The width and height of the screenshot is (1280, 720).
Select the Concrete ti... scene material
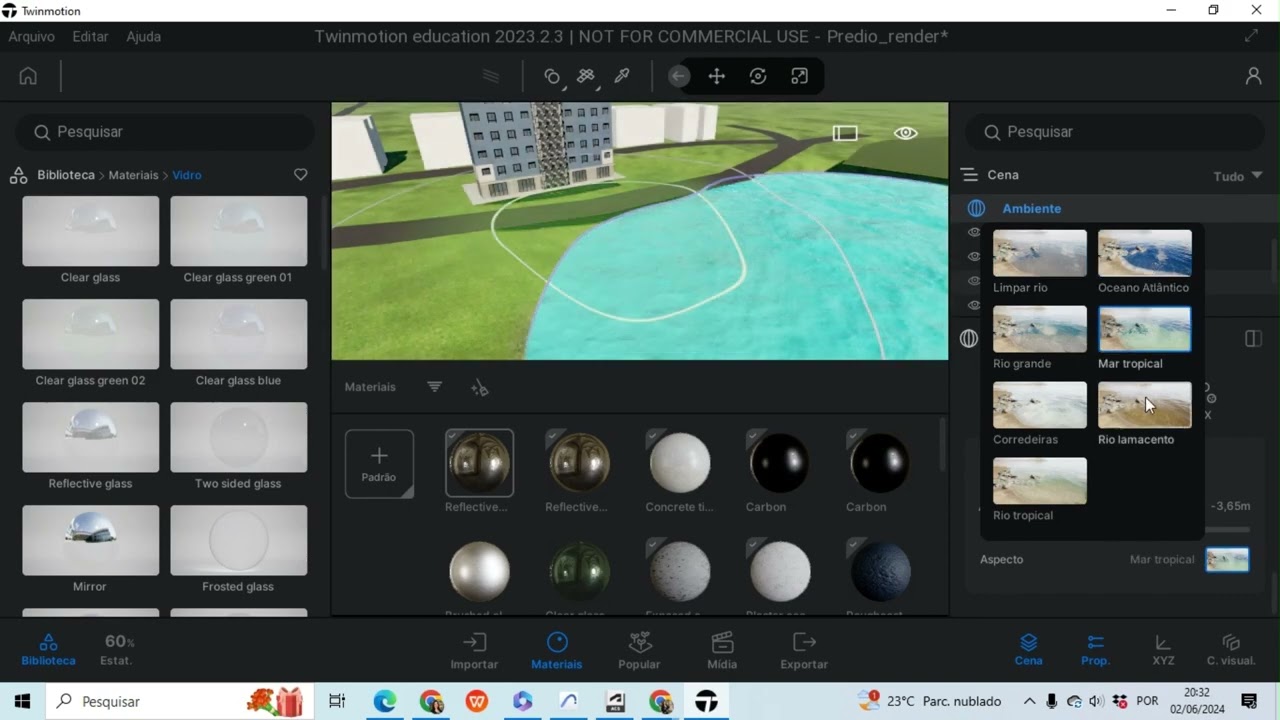(680, 463)
